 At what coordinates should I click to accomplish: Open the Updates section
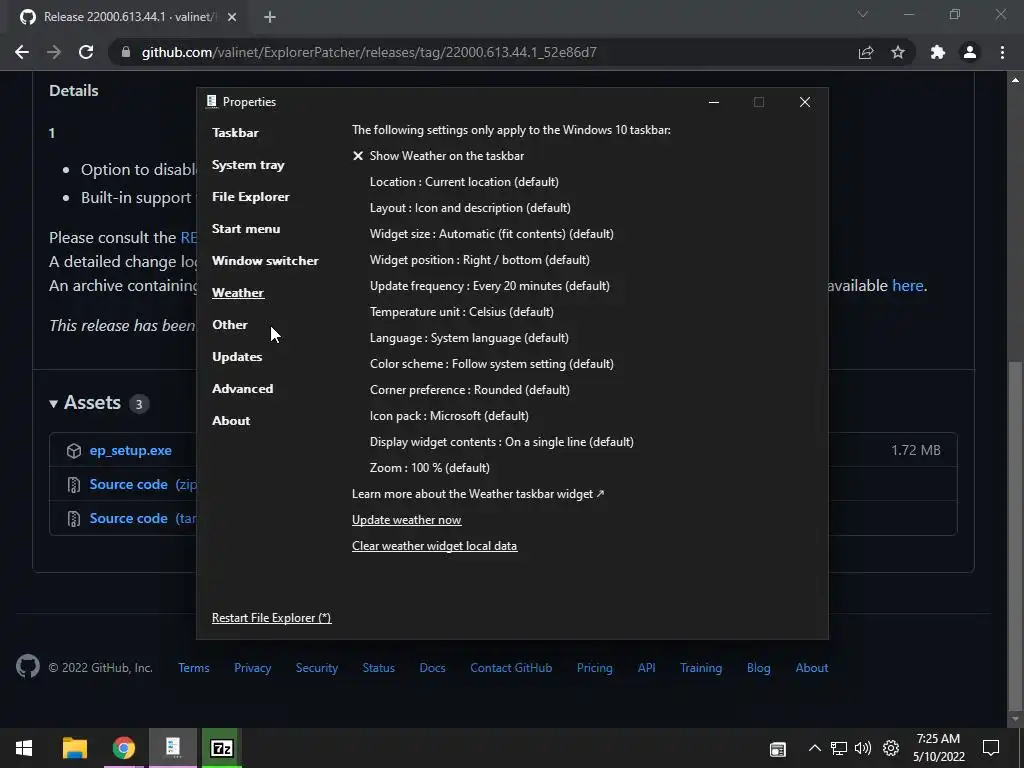(x=237, y=357)
